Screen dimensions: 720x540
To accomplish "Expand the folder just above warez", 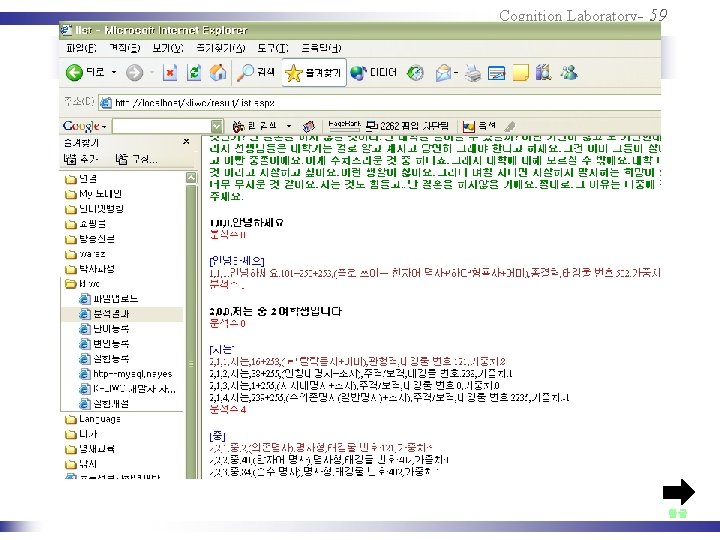I will (x=90, y=239).
